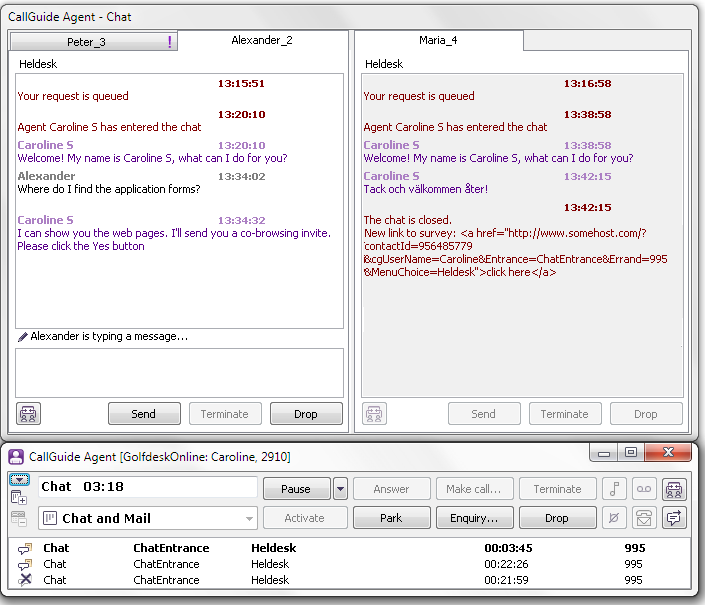
Task: Click the voicemail tape icon
Action: 644,489
